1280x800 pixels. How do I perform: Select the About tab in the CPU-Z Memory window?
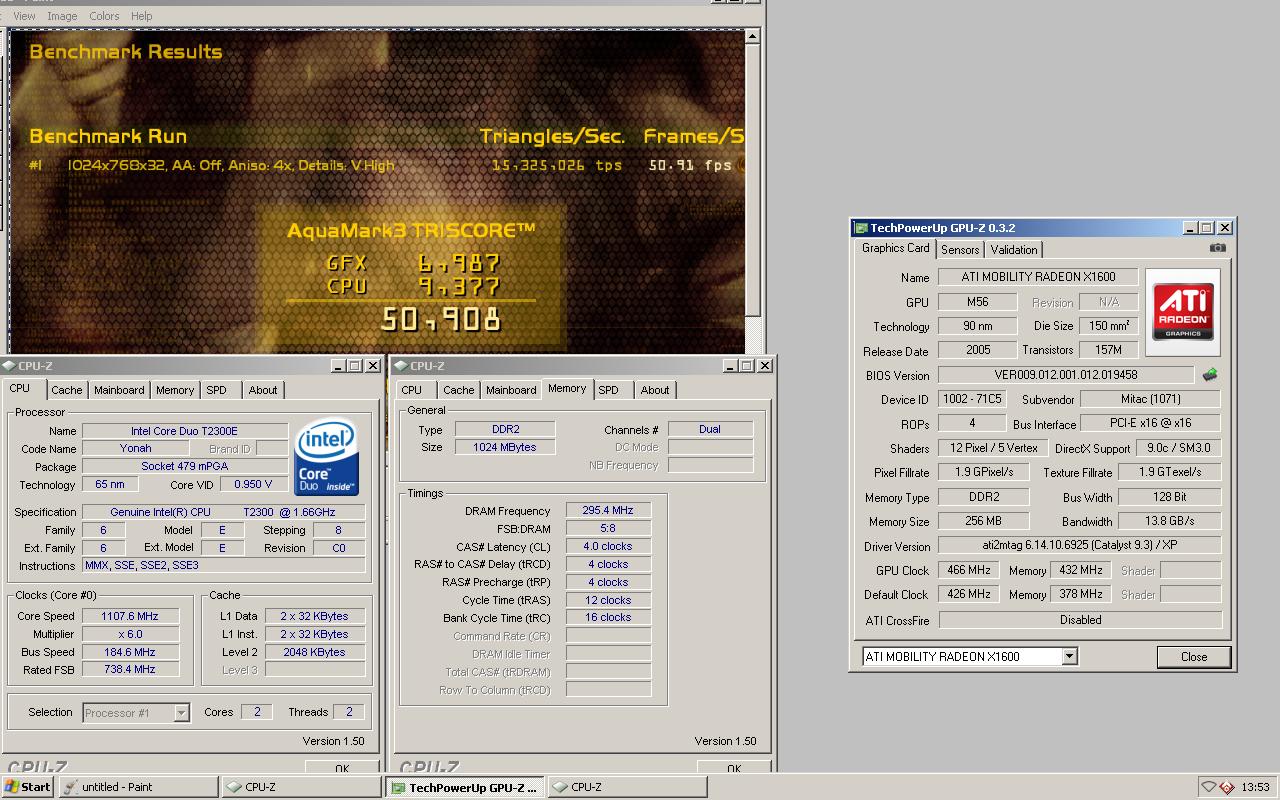pyautogui.click(x=655, y=390)
